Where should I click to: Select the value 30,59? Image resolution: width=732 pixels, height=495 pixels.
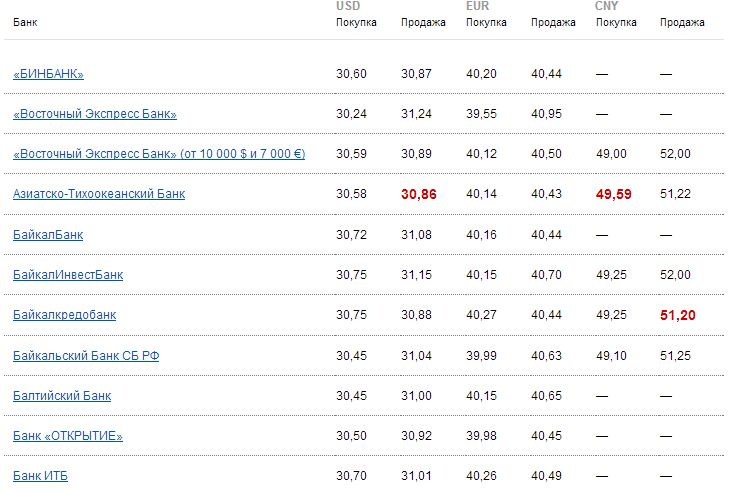(352, 154)
